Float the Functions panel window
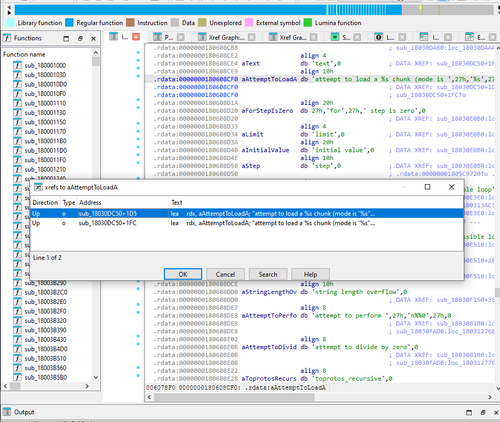 pos(80,39)
